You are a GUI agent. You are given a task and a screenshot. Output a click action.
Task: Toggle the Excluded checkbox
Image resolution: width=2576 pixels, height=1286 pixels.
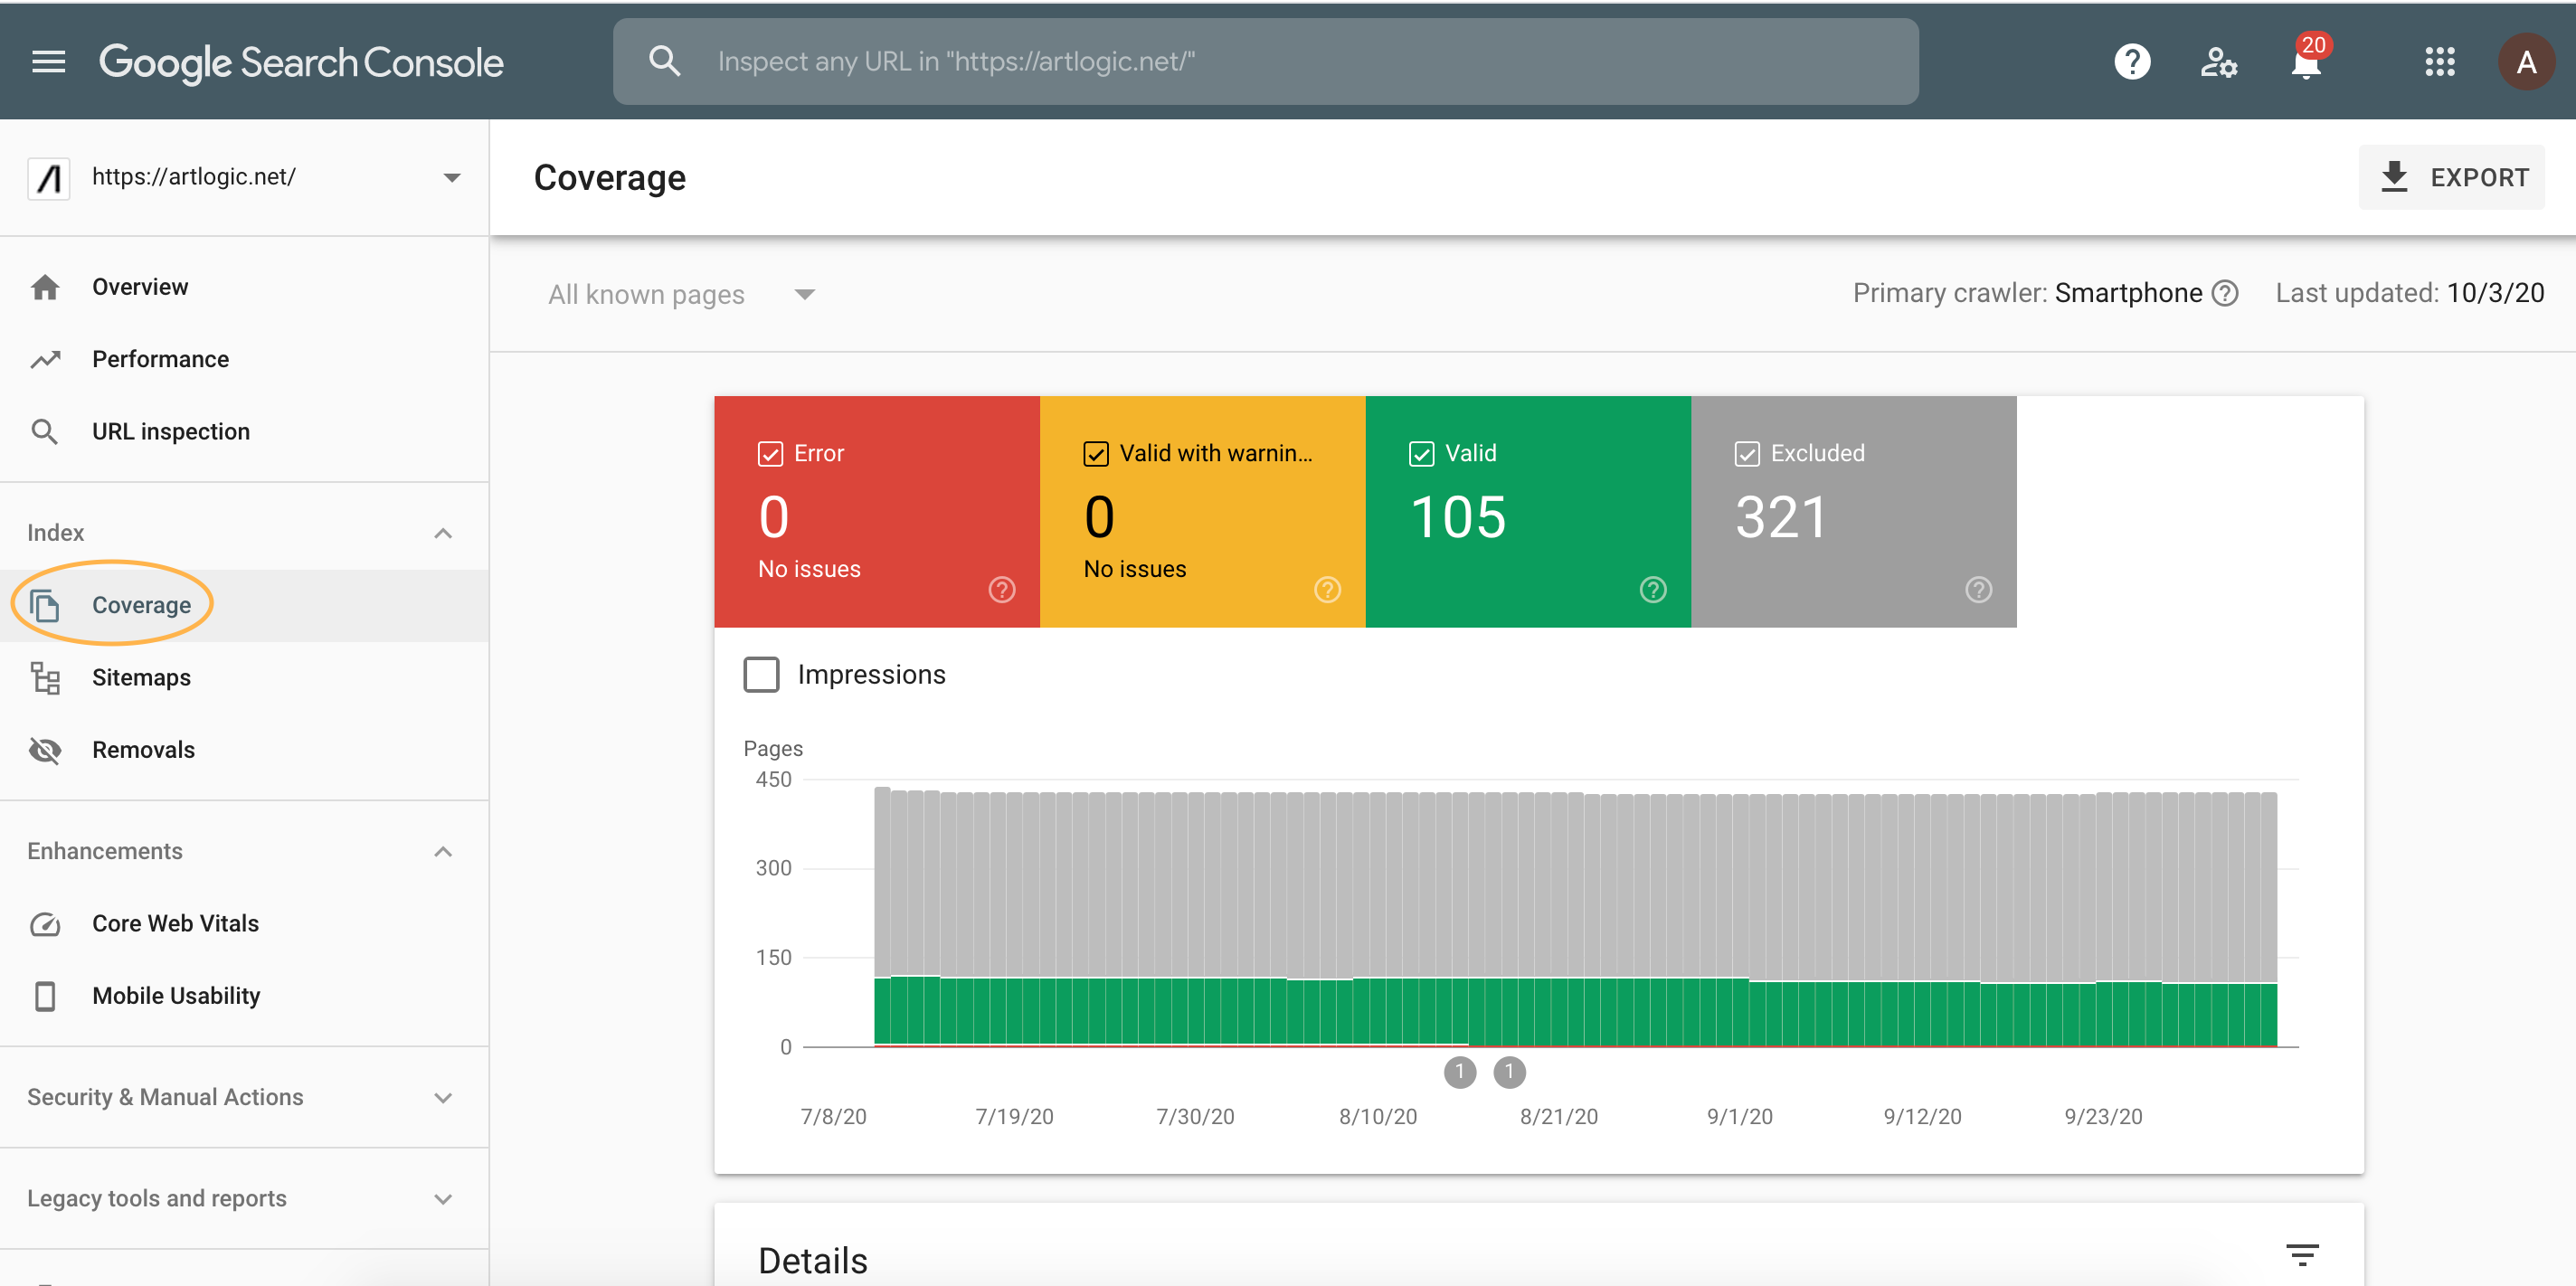[1747, 454]
